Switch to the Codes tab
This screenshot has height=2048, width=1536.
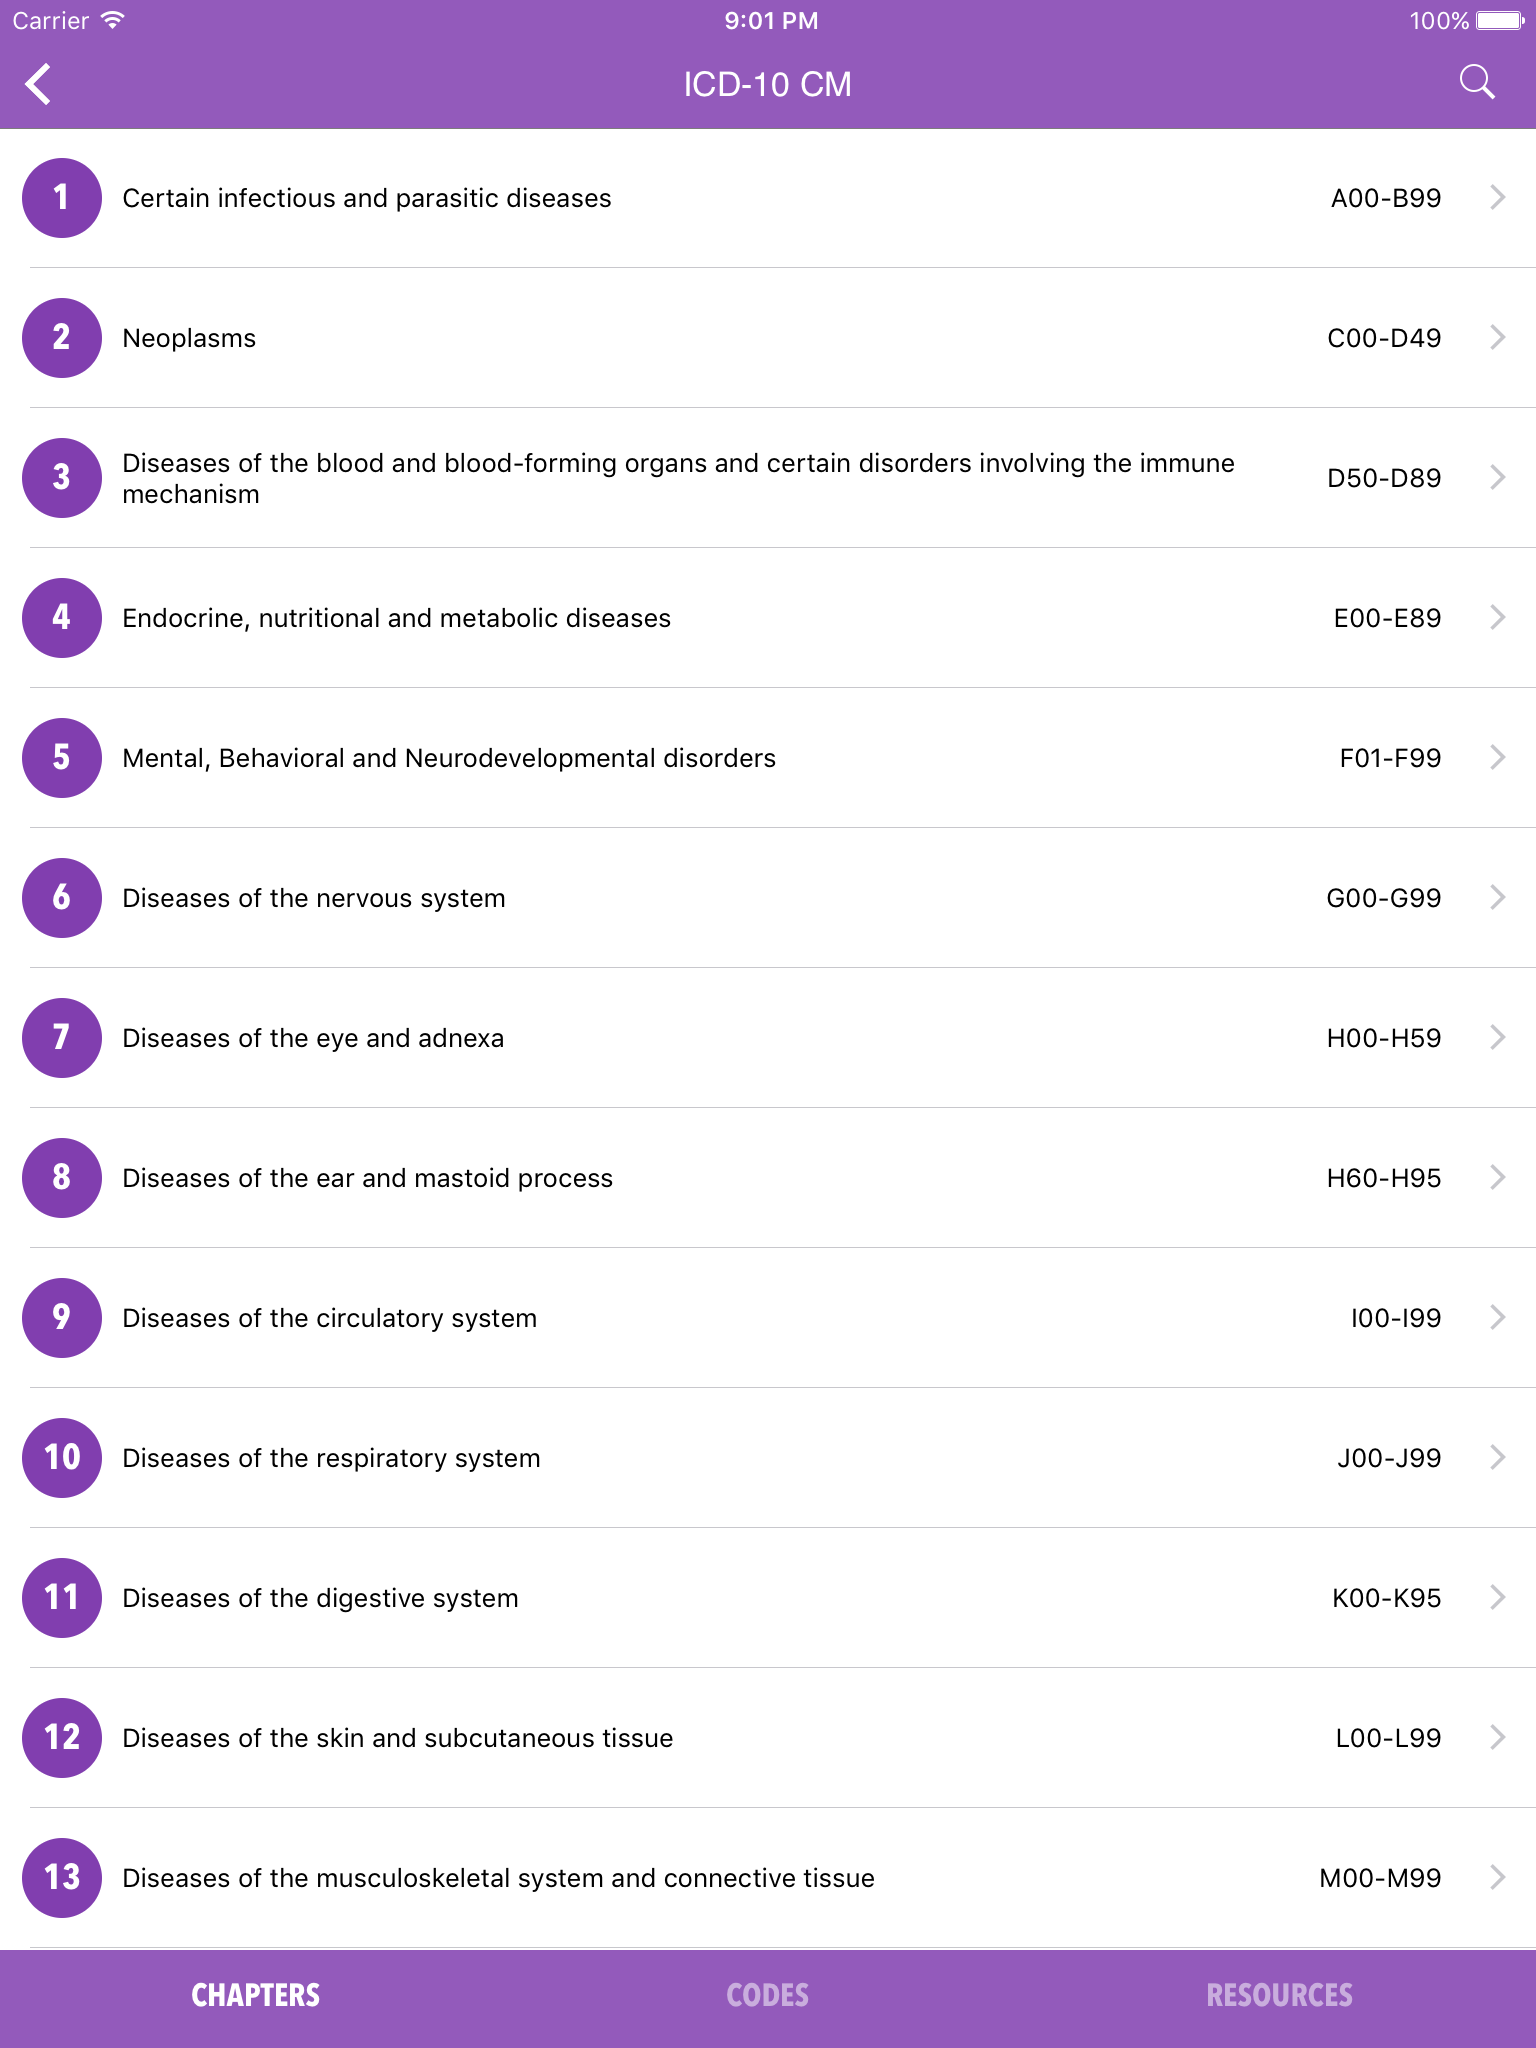coord(767,1993)
